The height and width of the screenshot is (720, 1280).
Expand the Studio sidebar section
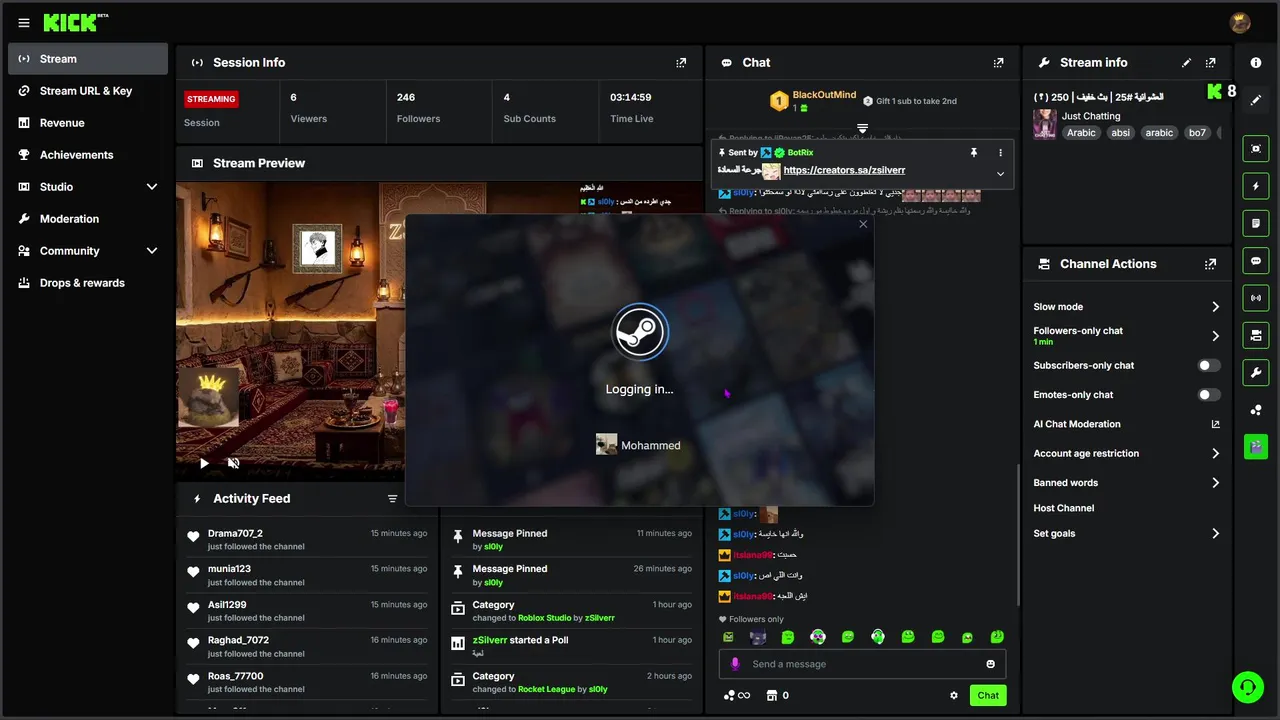click(x=152, y=187)
